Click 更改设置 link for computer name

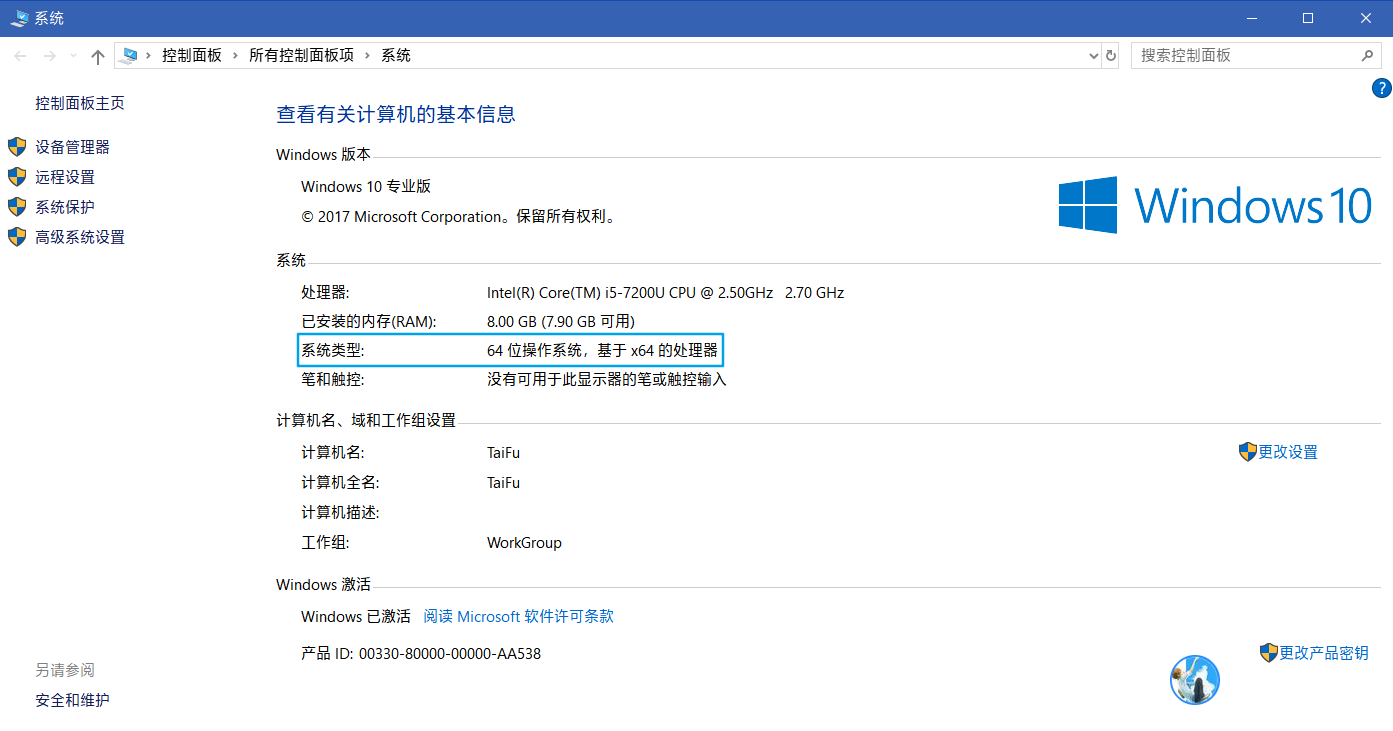click(x=1288, y=452)
